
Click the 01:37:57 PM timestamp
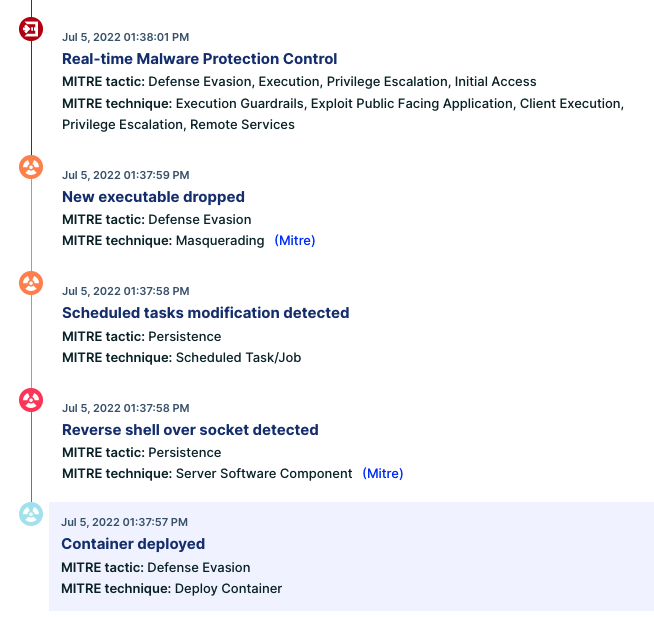click(x=124, y=522)
